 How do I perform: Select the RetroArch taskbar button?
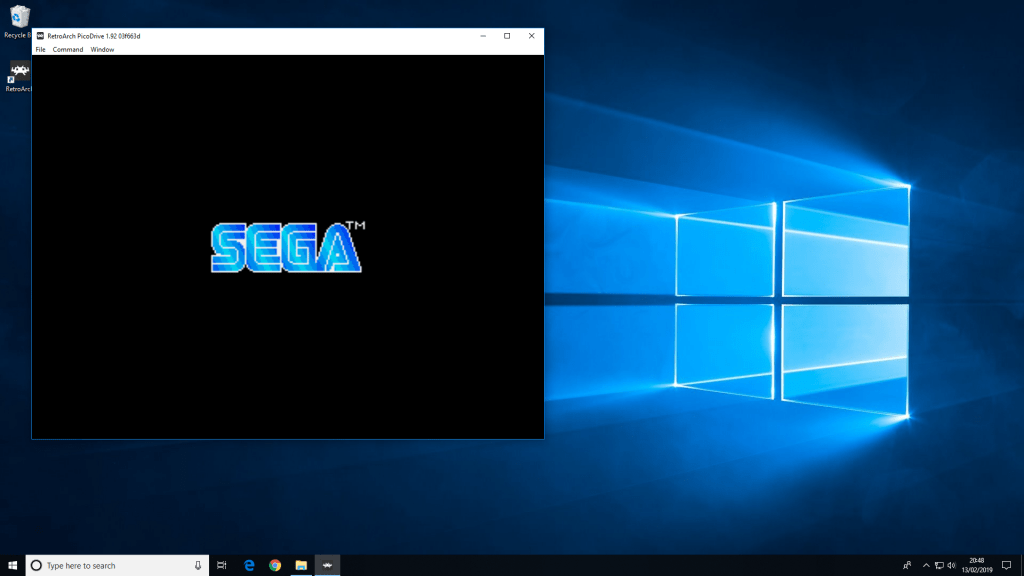click(327, 566)
